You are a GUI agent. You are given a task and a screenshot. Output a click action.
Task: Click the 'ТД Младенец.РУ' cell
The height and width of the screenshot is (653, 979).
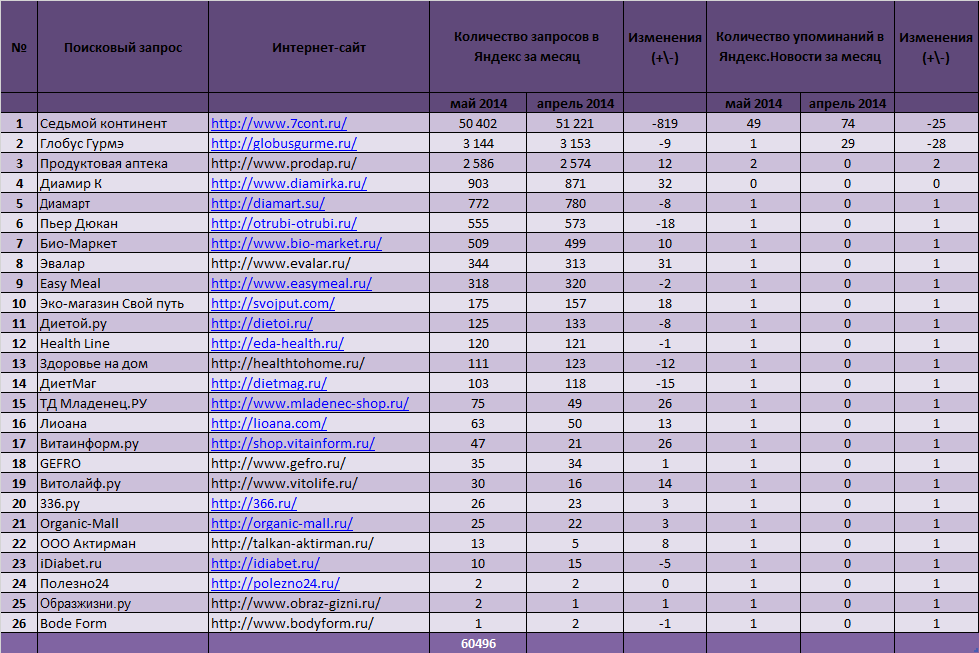(x=123, y=403)
